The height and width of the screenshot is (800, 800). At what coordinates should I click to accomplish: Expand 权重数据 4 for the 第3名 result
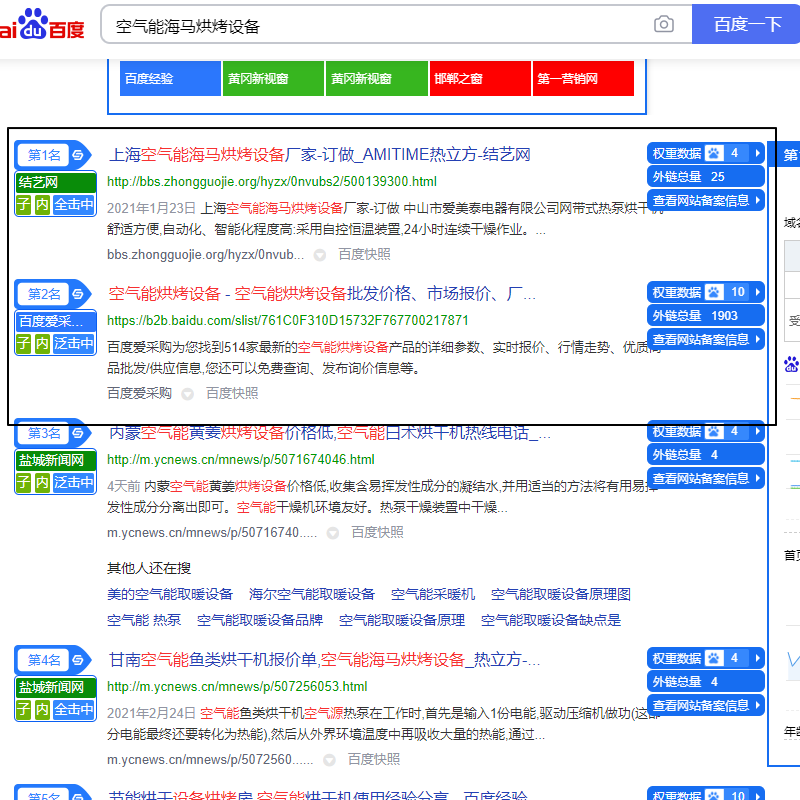coord(705,432)
